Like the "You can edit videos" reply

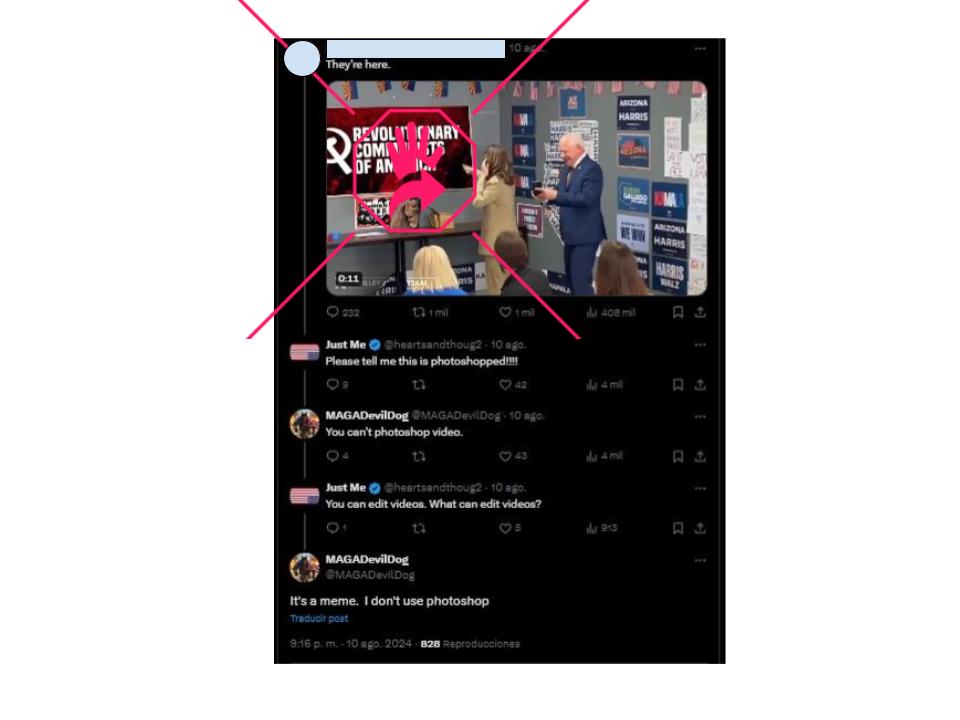509,528
